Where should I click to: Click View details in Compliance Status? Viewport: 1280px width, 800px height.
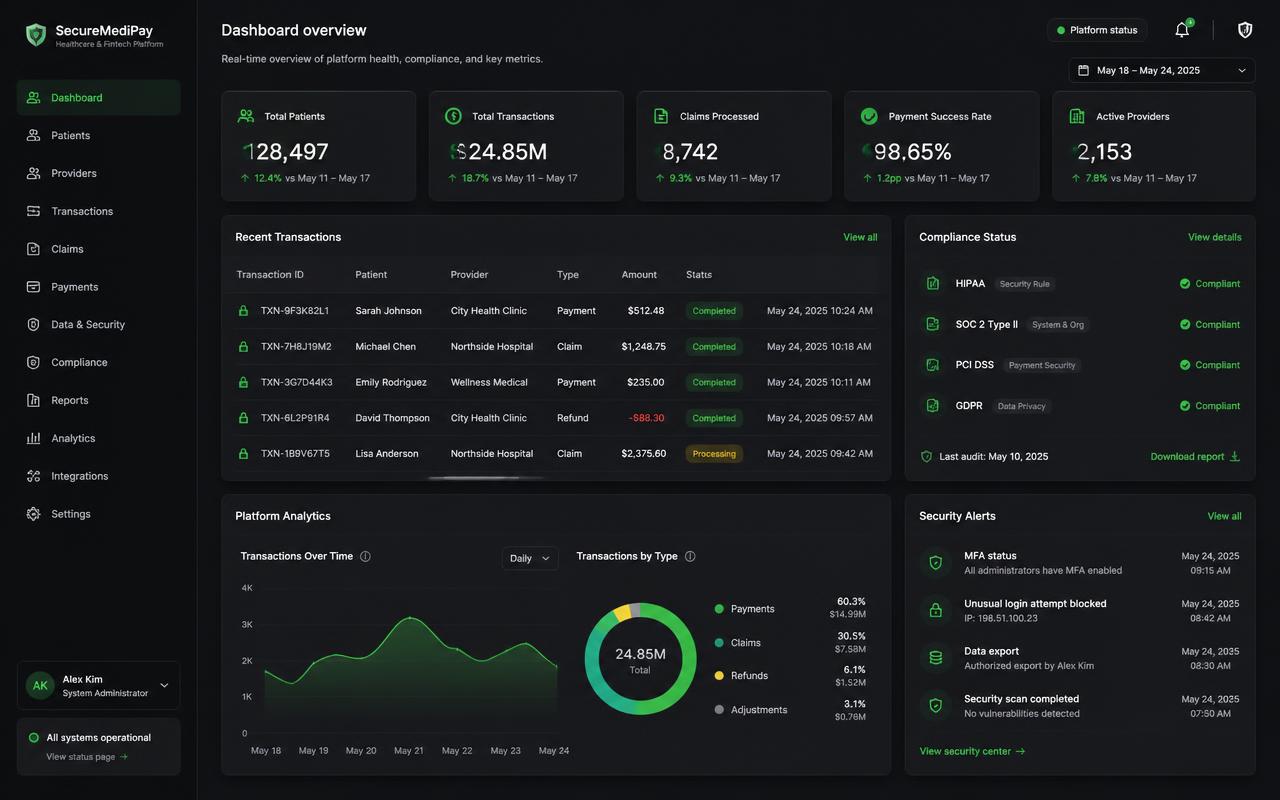click(1215, 237)
